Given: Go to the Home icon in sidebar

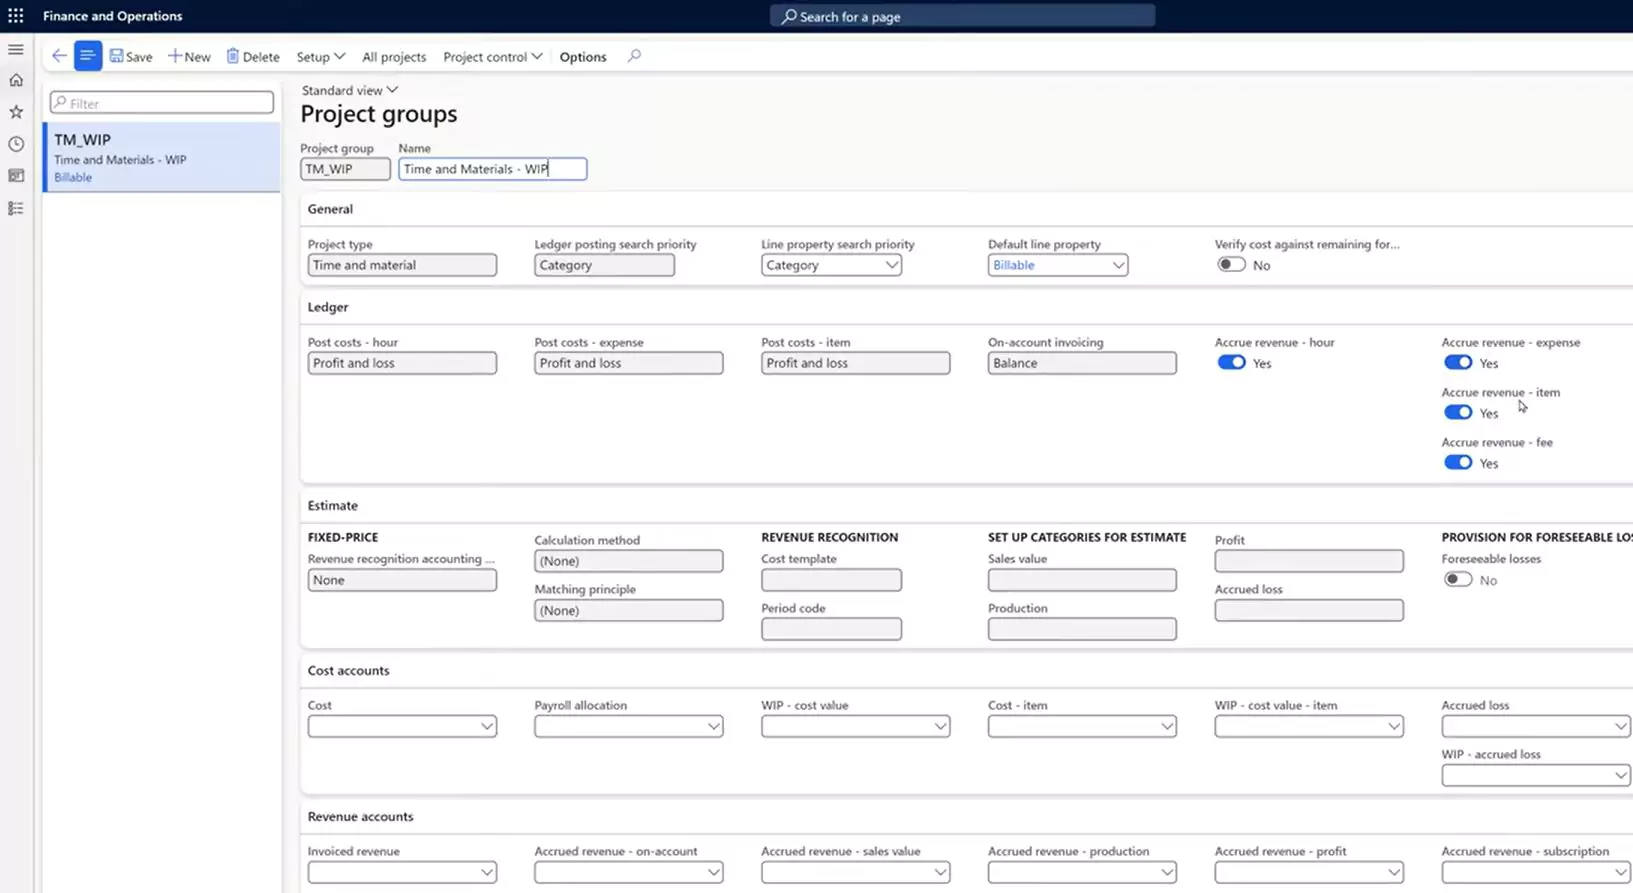Looking at the screenshot, I should click(16, 80).
